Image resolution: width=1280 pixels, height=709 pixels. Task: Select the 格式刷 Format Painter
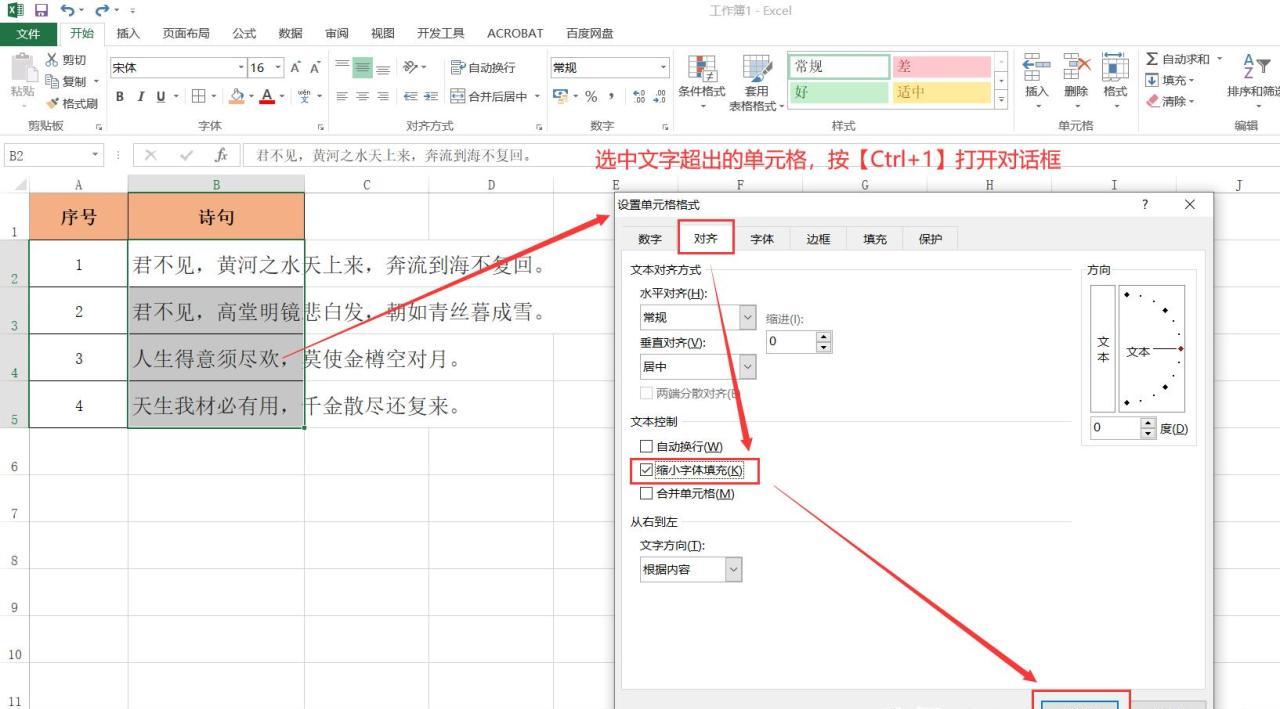click(71, 103)
